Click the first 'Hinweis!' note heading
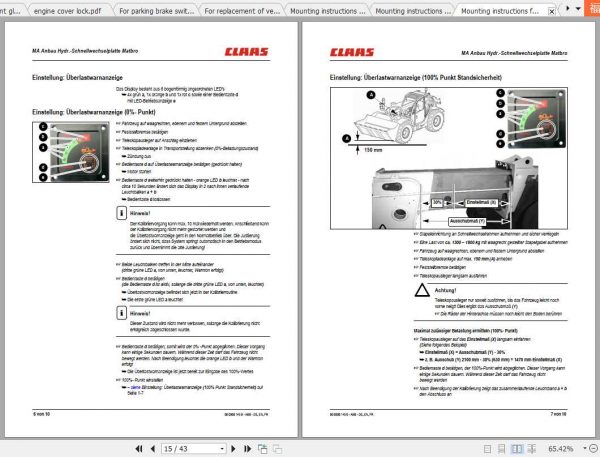The height and width of the screenshot is (457, 600). (x=140, y=213)
